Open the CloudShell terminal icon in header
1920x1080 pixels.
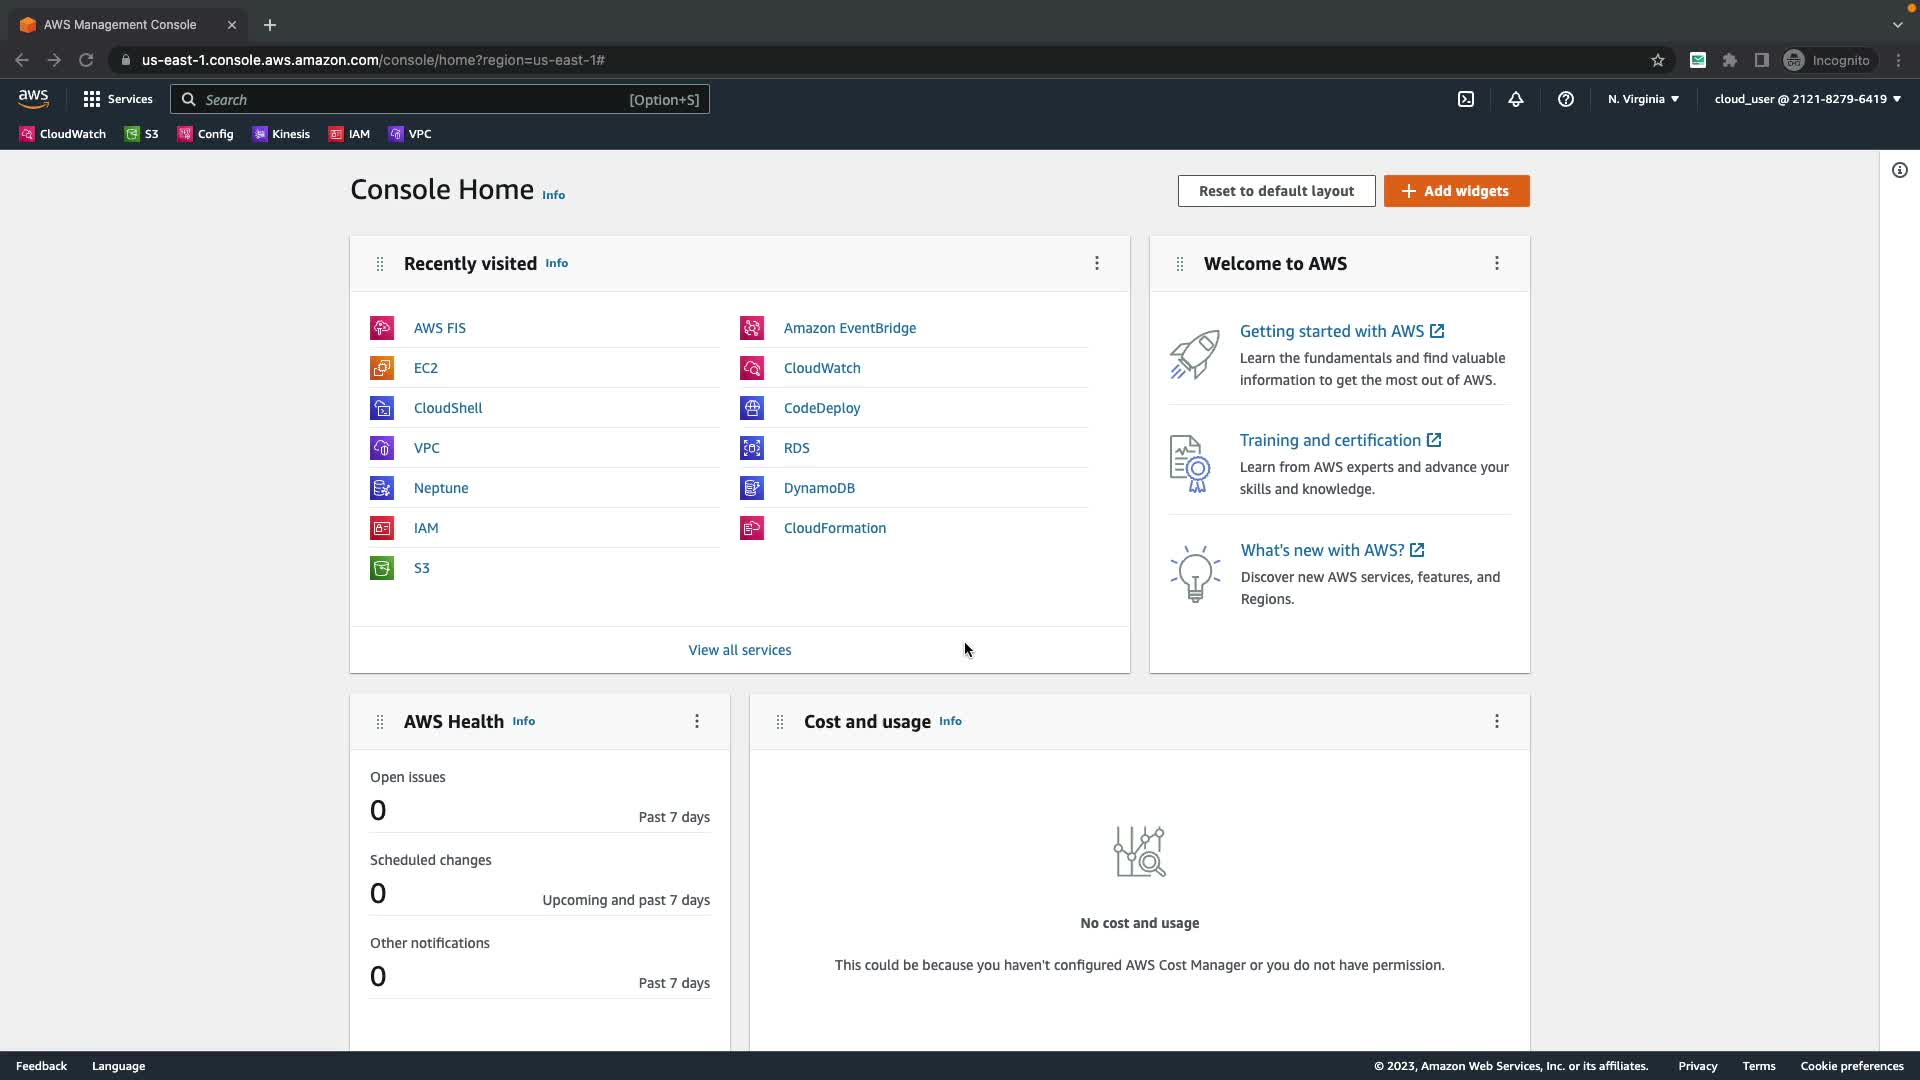click(1466, 99)
